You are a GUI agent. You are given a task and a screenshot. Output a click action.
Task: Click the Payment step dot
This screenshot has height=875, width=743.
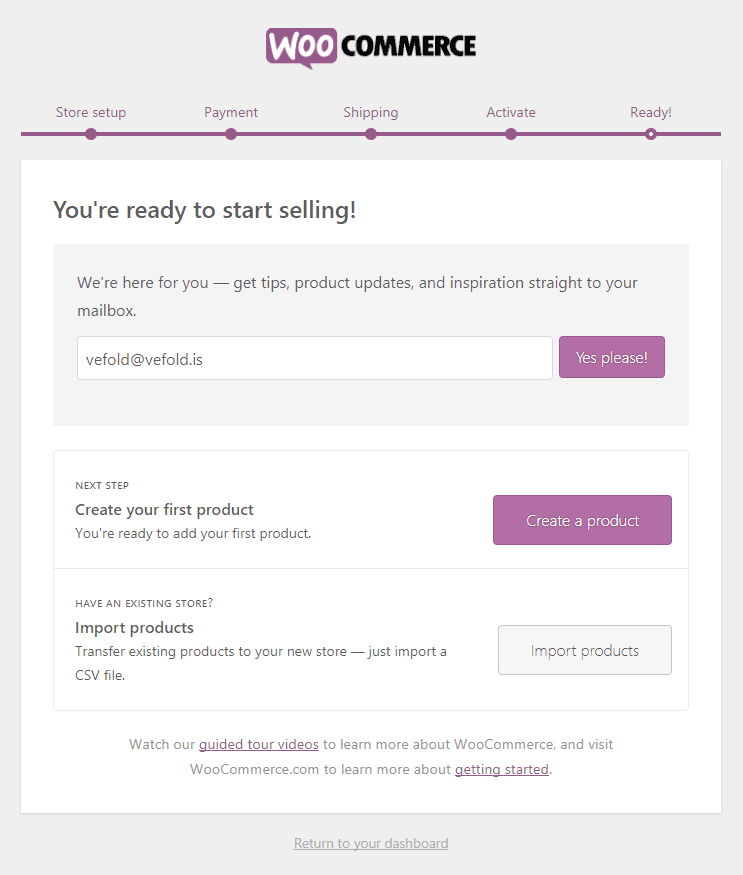(231, 134)
